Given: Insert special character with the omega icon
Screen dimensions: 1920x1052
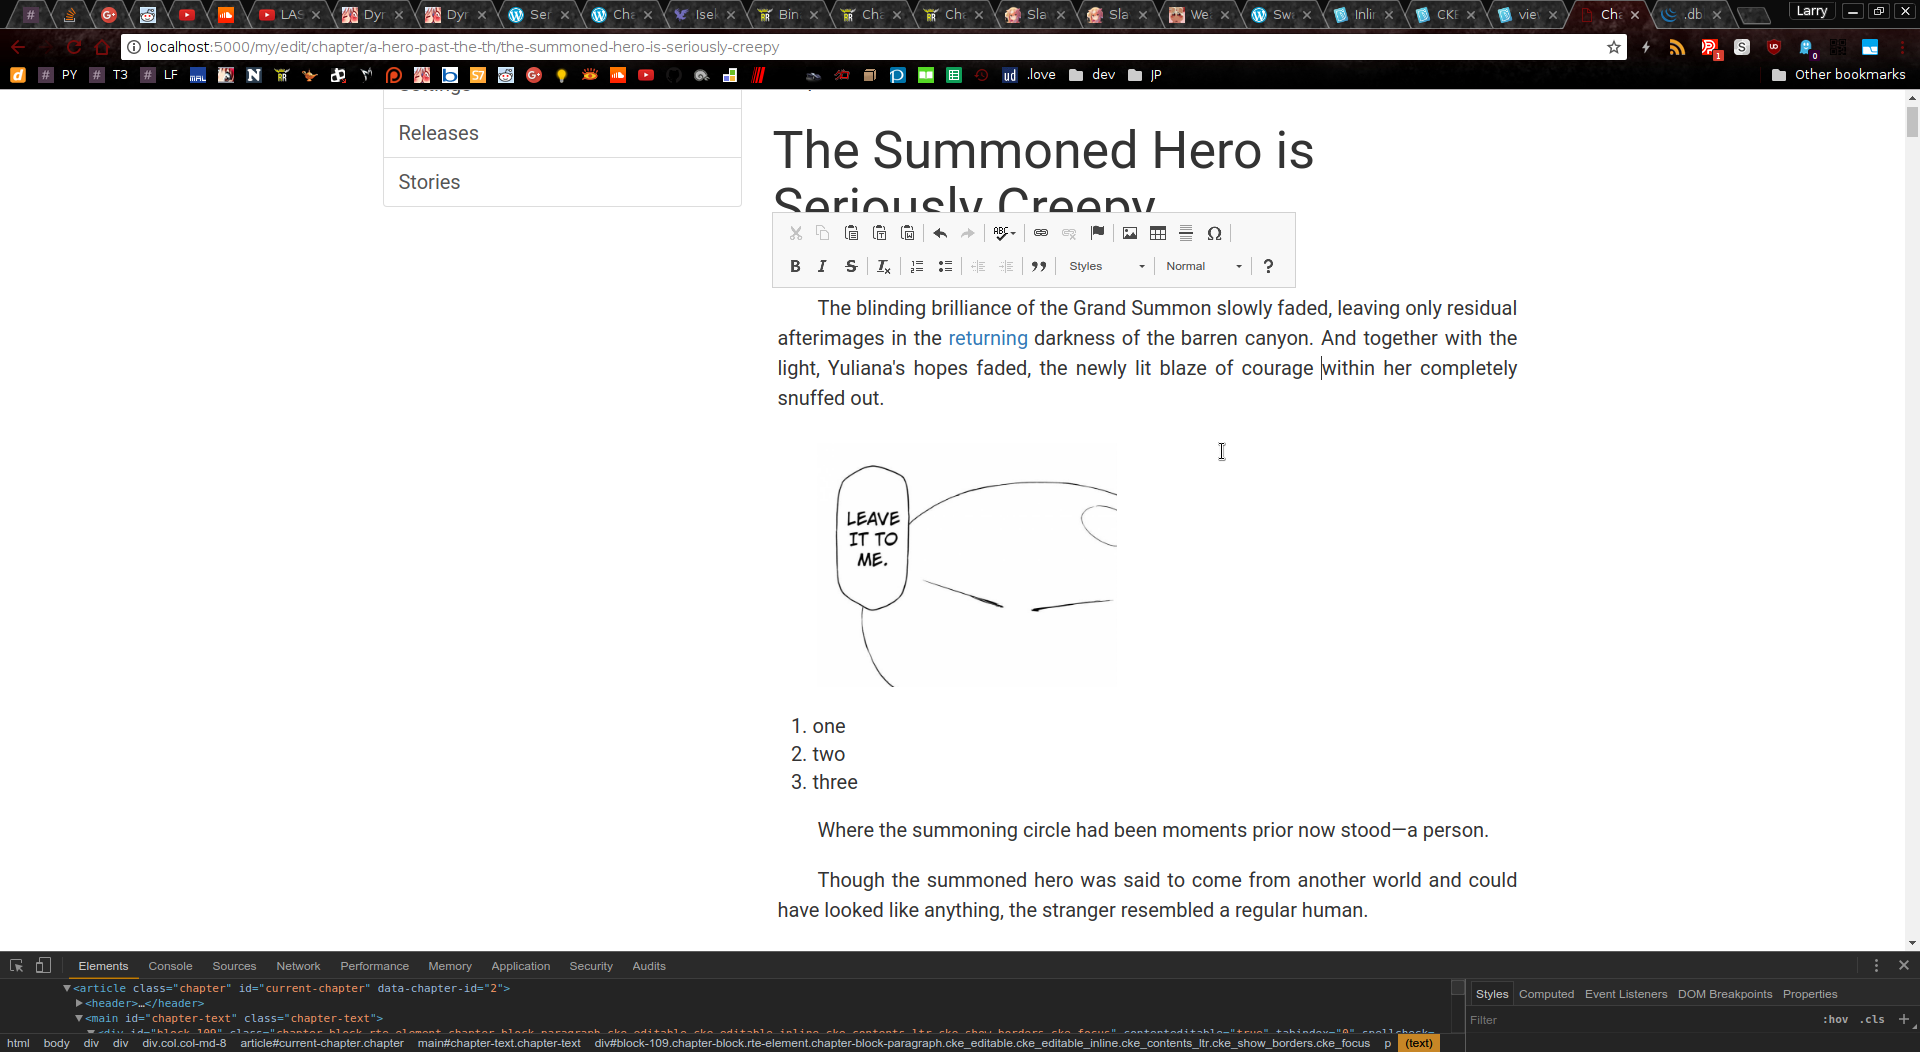Looking at the screenshot, I should pos(1214,233).
